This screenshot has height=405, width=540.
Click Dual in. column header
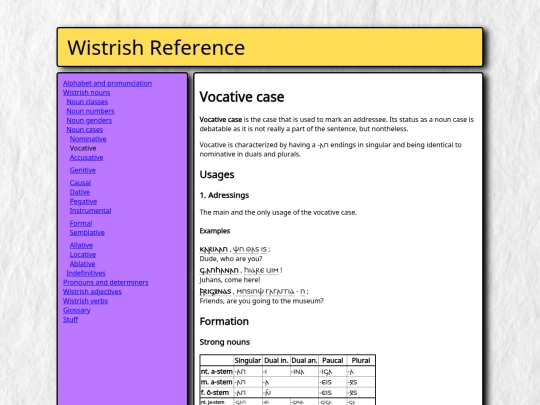coord(276,361)
